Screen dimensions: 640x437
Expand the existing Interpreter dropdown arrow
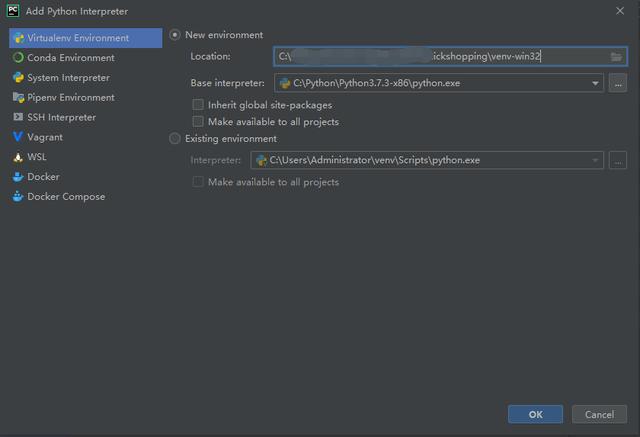595,160
